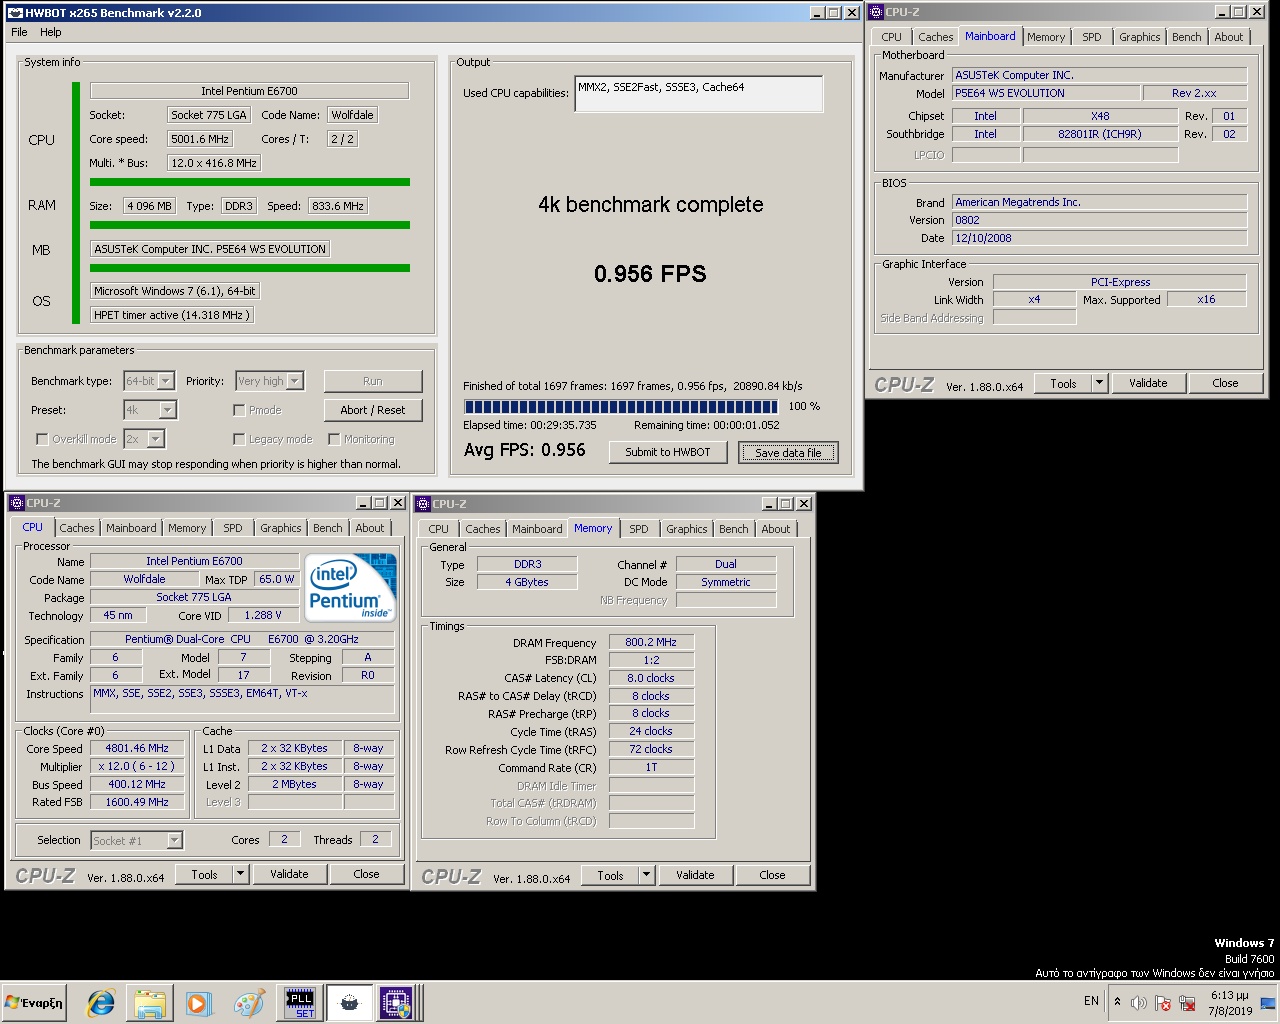Click the Mainboard CPU-Z window title icon
The image size is (1280, 1024).
[876, 12]
